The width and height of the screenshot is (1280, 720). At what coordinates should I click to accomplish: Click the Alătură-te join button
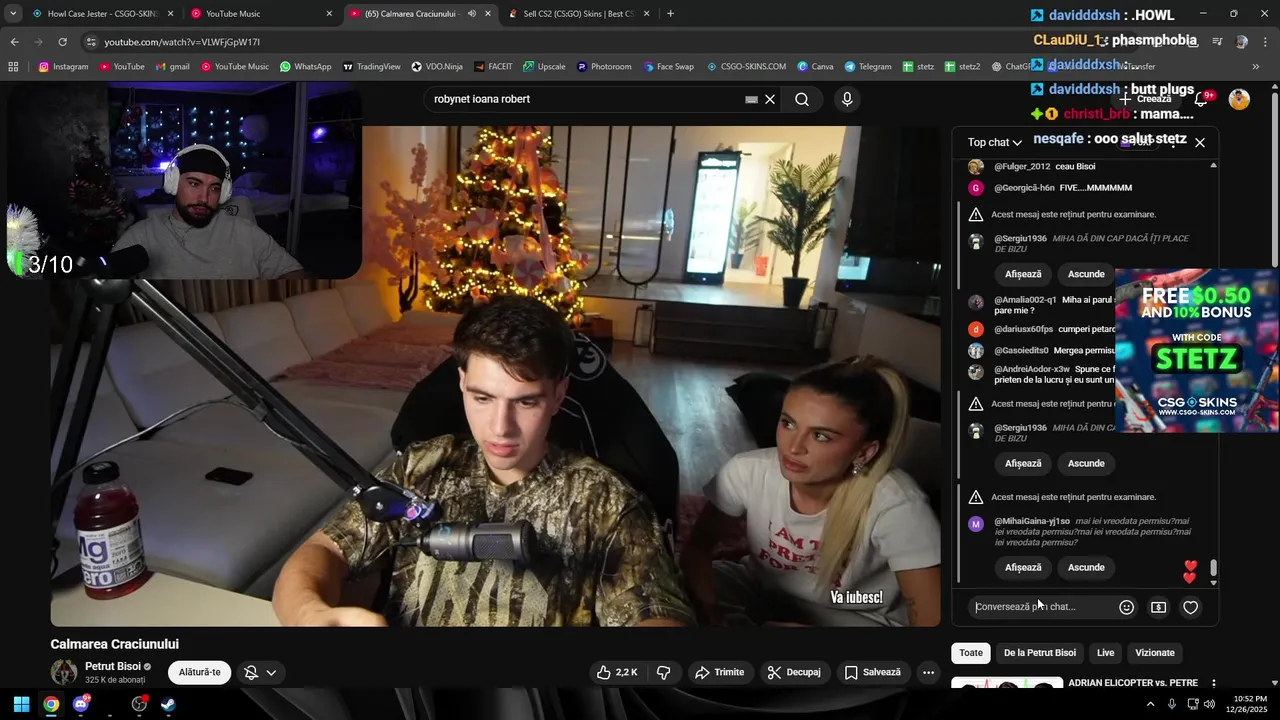point(200,672)
